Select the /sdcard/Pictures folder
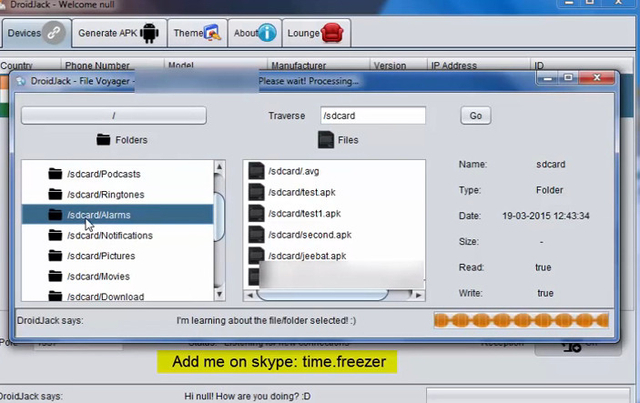The width and height of the screenshot is (640, 403). pos(118,256)
